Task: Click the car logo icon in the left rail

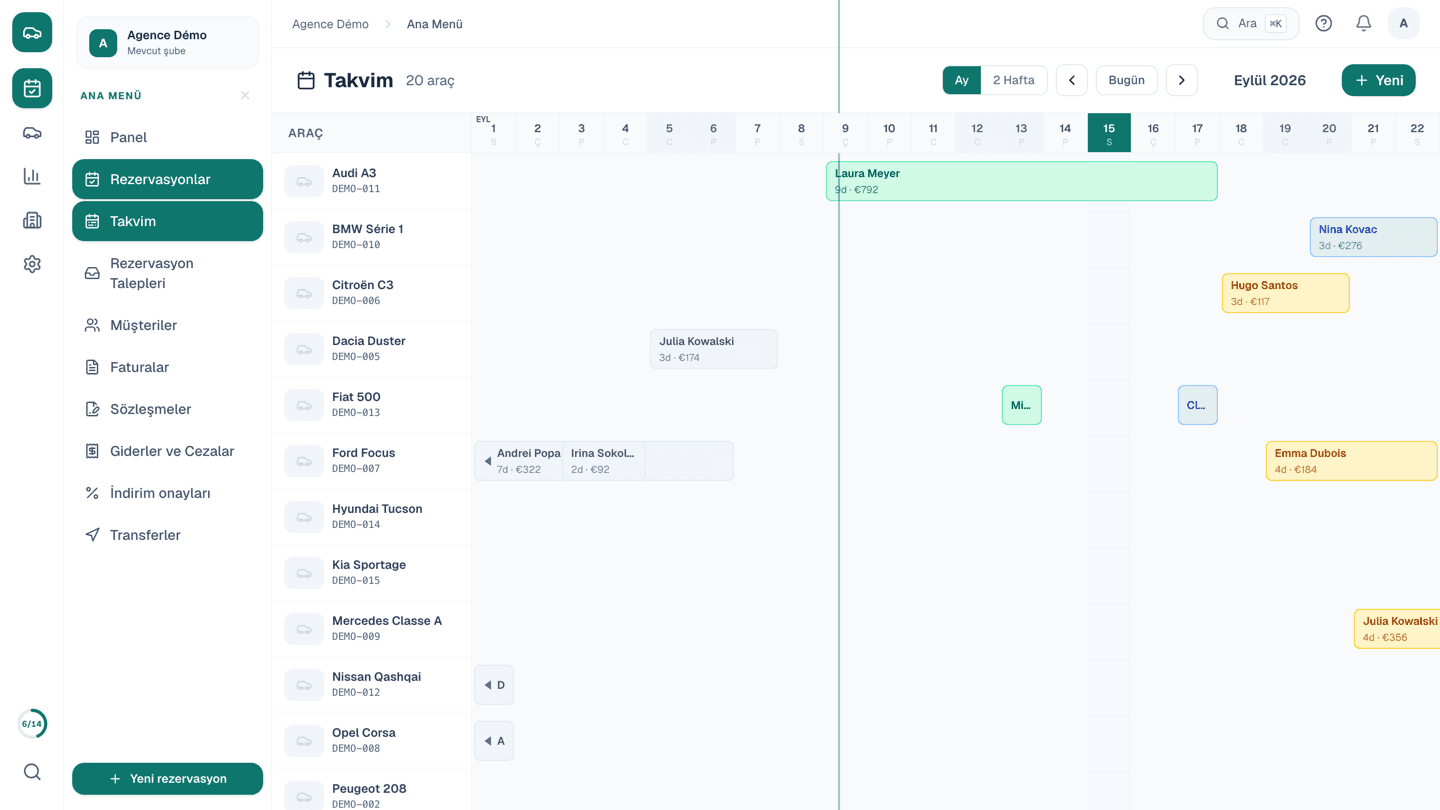Action: [x=32, y=33]
